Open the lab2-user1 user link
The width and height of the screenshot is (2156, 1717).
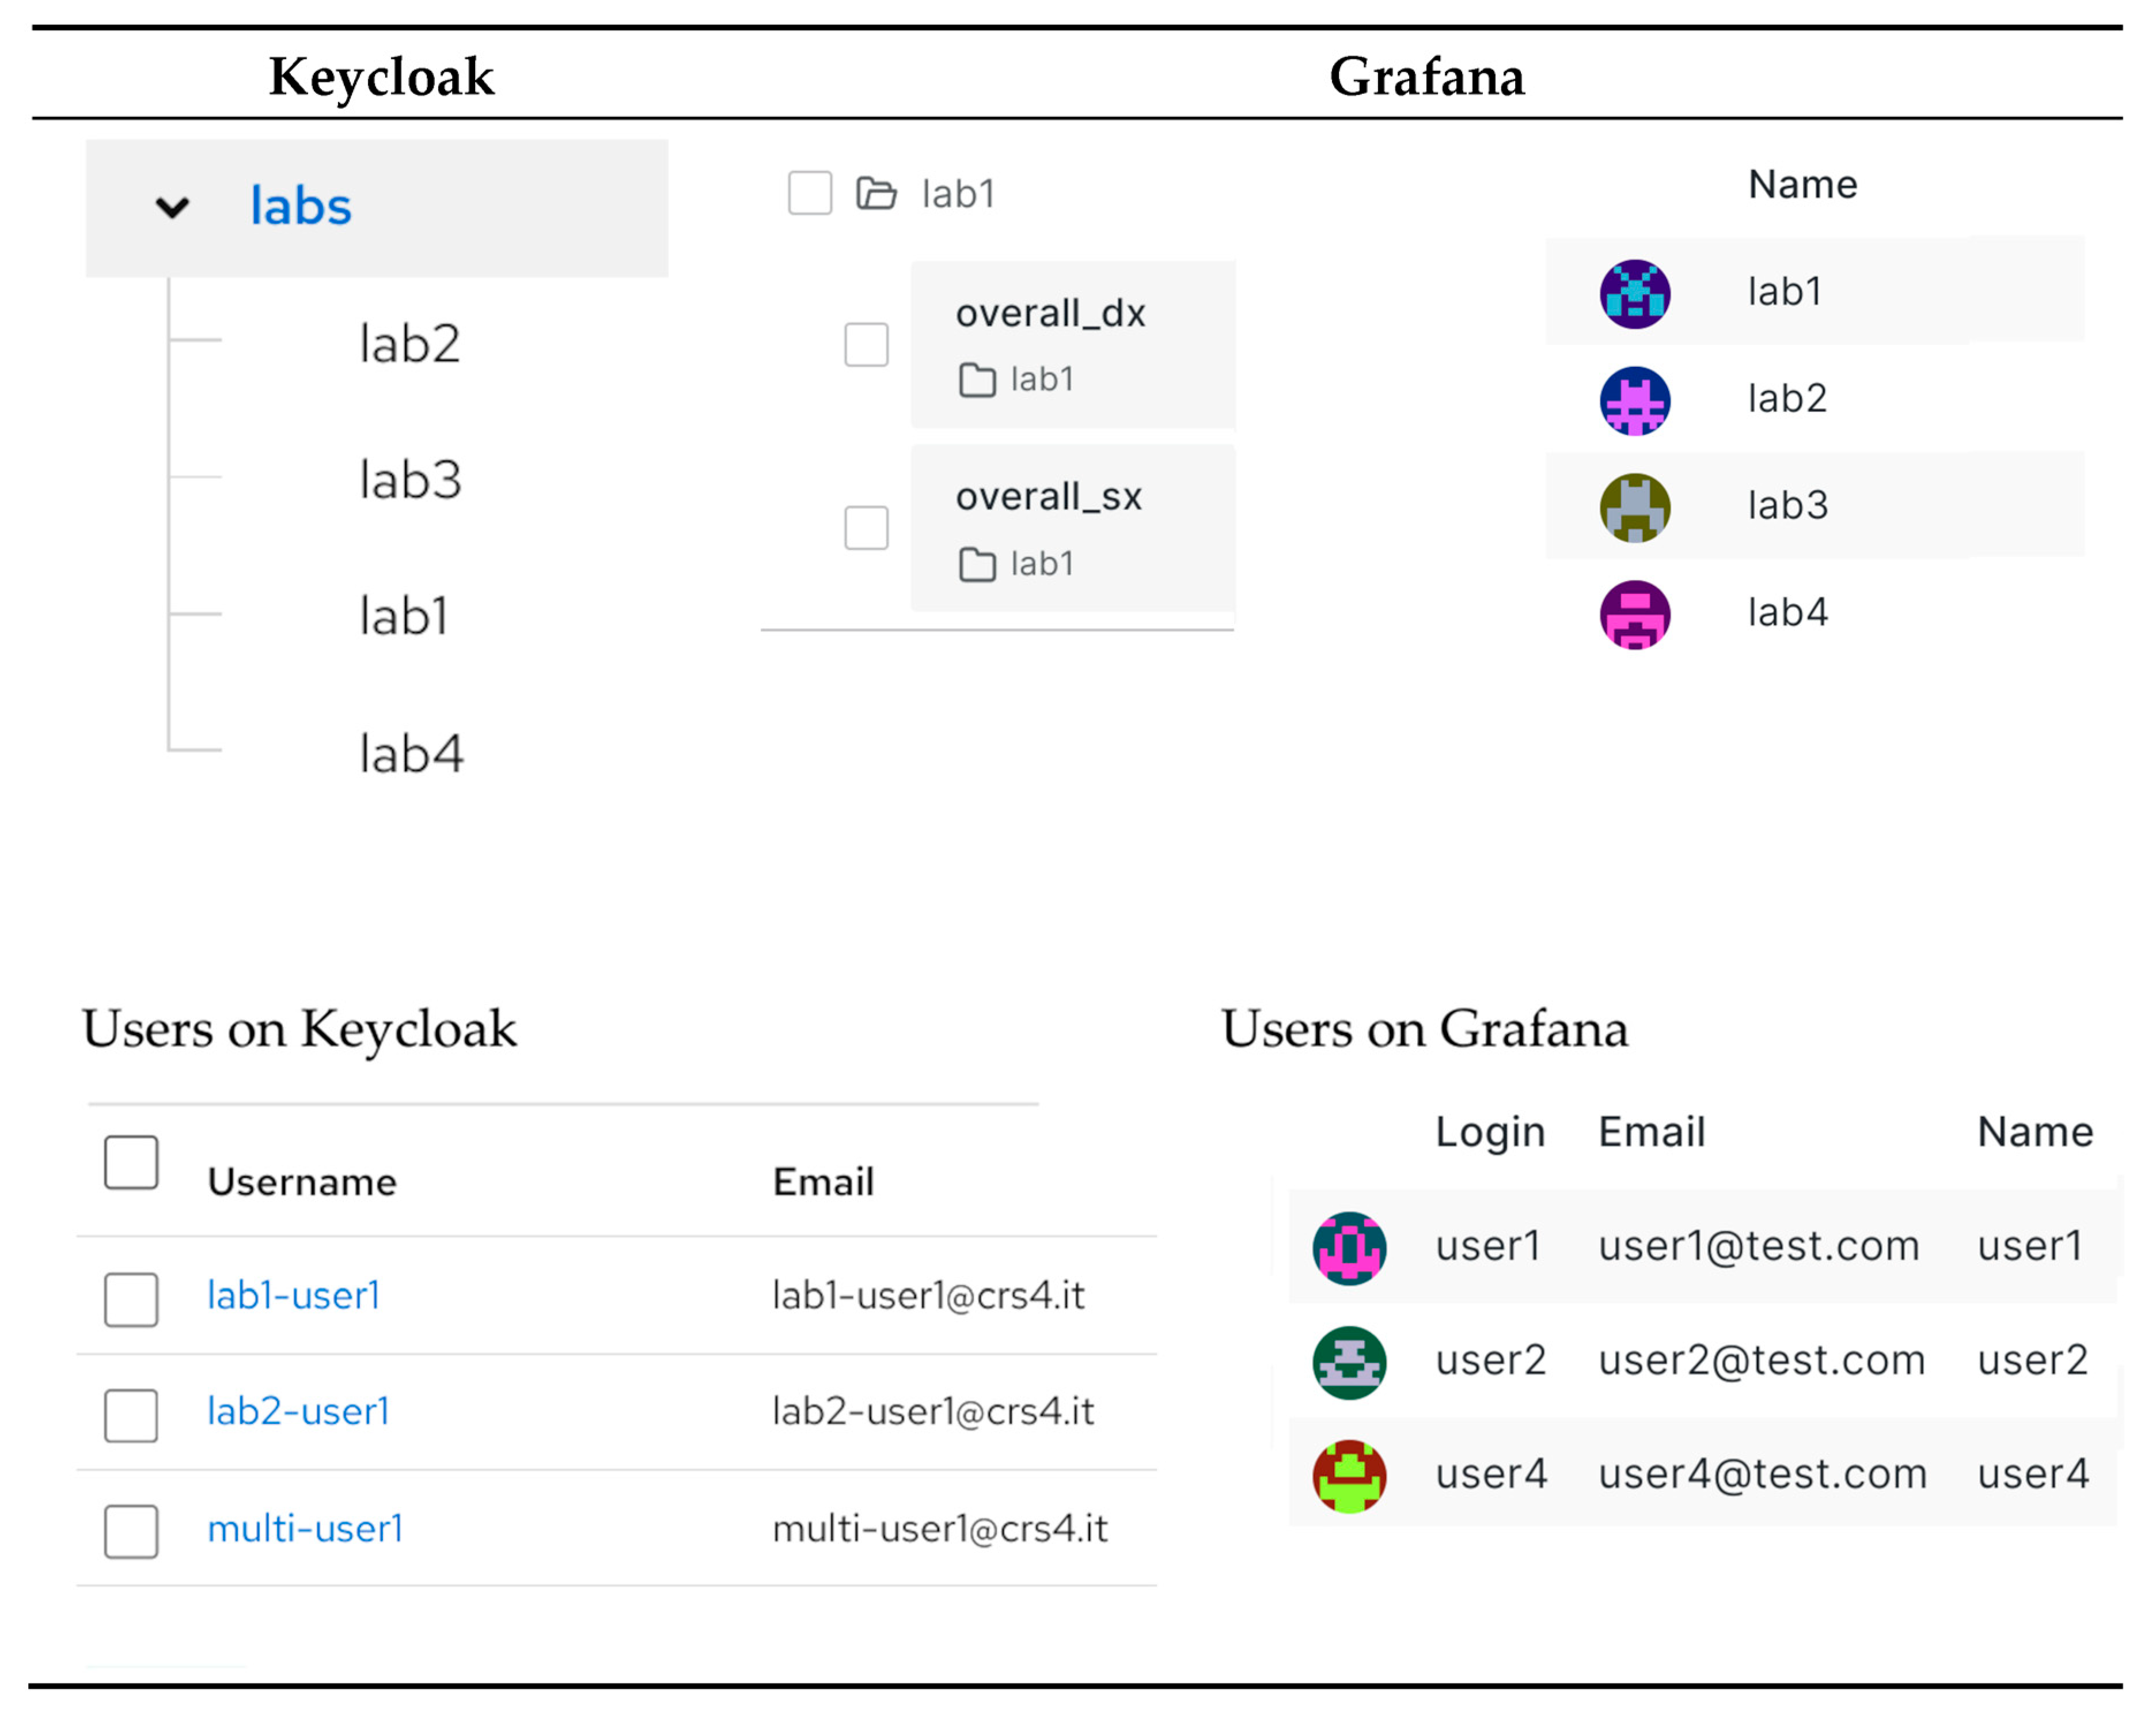(x=297, y=1411)
